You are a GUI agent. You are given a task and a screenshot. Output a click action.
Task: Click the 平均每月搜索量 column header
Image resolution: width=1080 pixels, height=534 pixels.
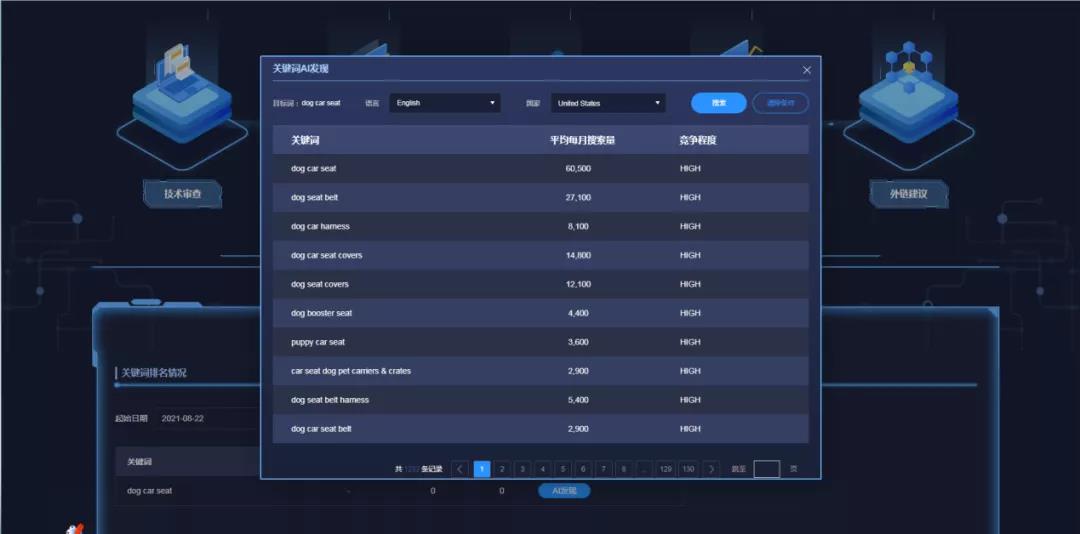click(582, 140)
